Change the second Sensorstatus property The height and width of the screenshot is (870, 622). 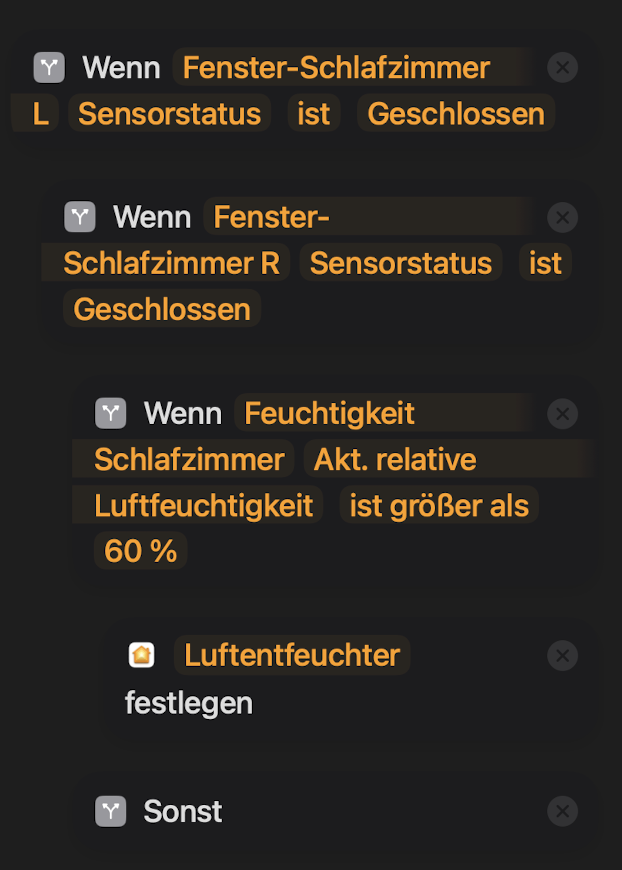pyautogui.click(x=400, y=263)
